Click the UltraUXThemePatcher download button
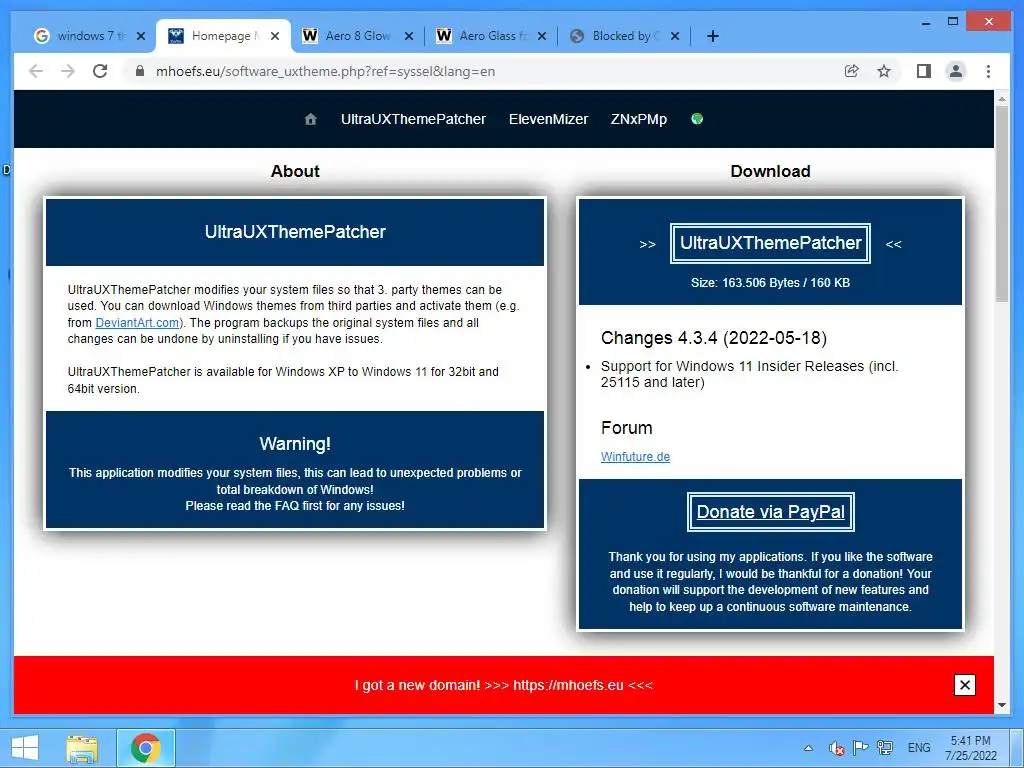Screen dimensions: 1024x768 pyautogui.click(x=771, y=244)
